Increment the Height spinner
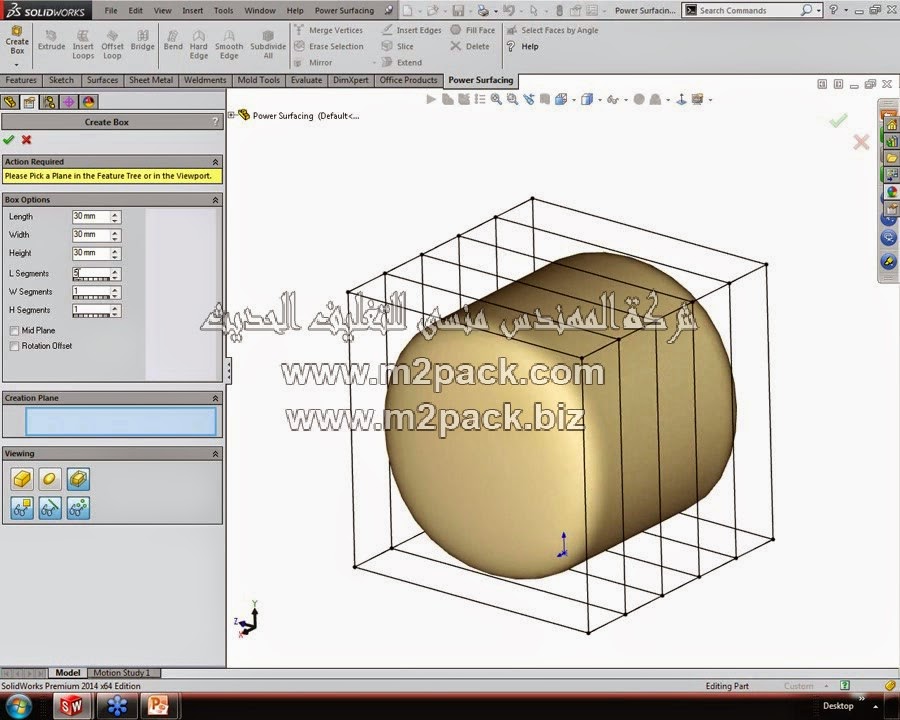This screenshot has height=720, width=900. 115,250
